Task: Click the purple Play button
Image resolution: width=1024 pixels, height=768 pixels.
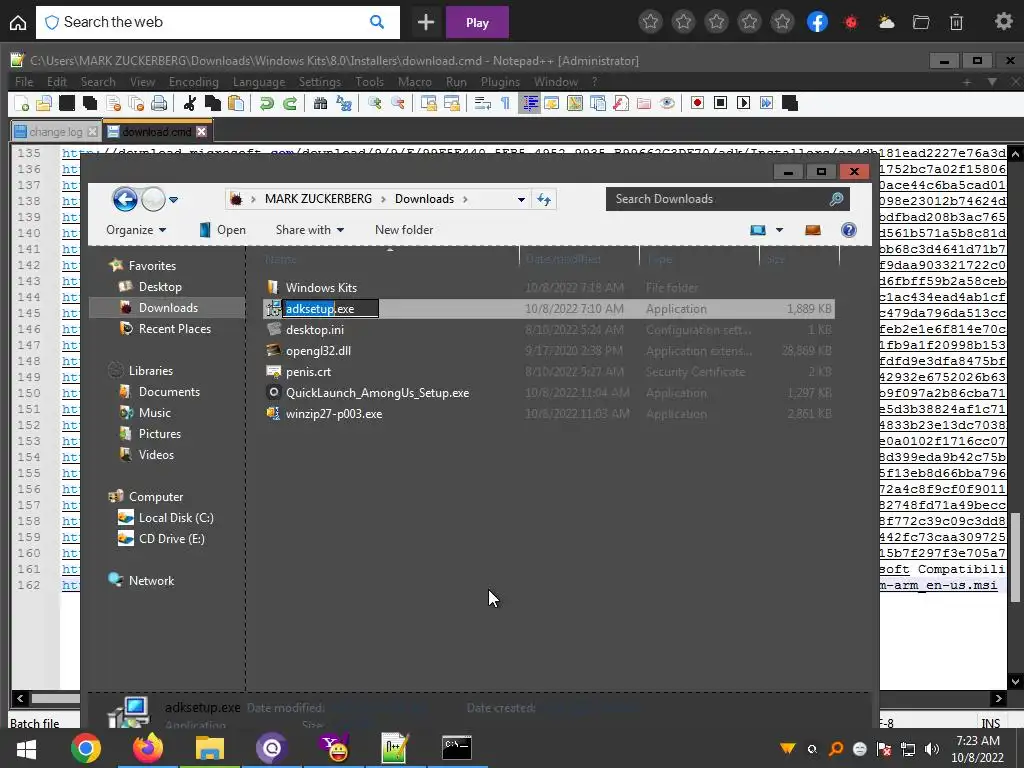Action: pyautogui.click(x=477, y=23)
